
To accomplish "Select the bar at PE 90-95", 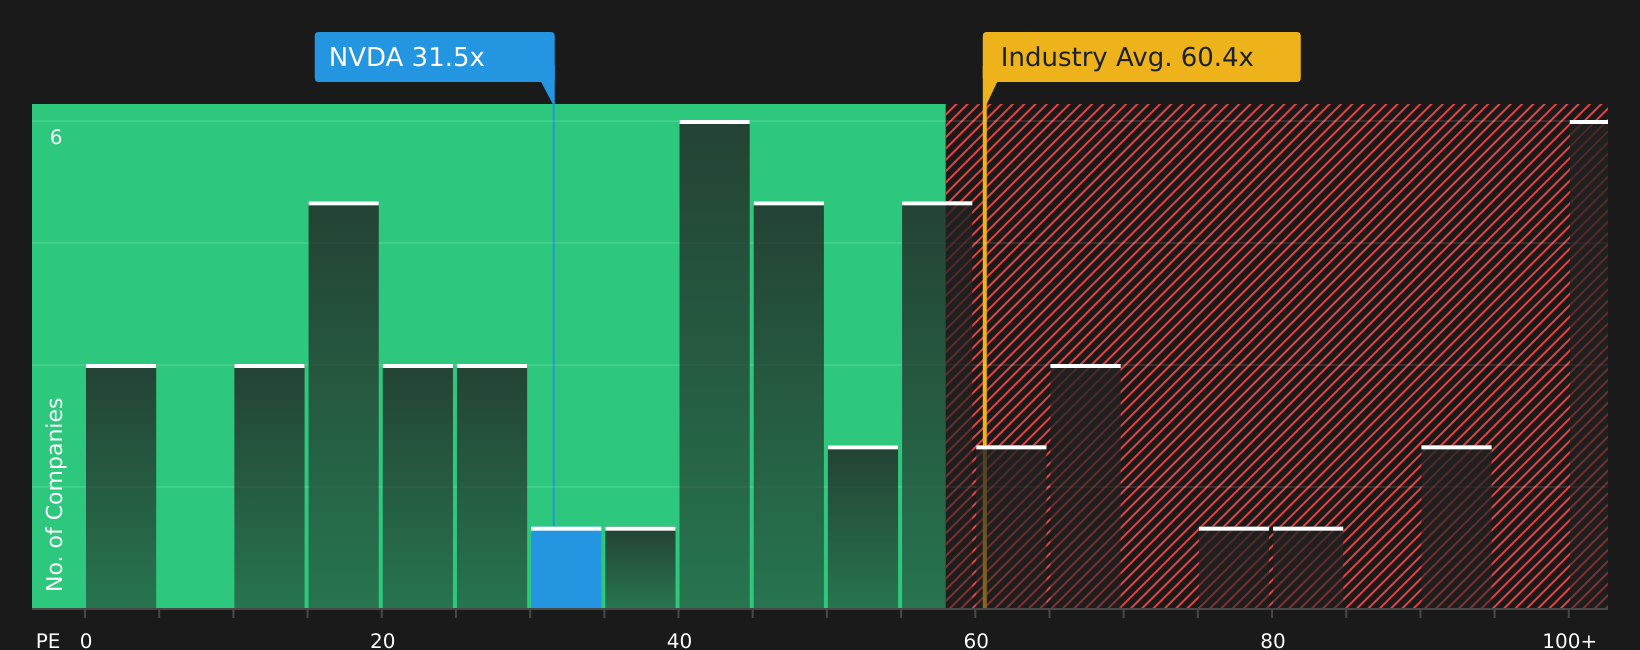I will [1456, 527].
